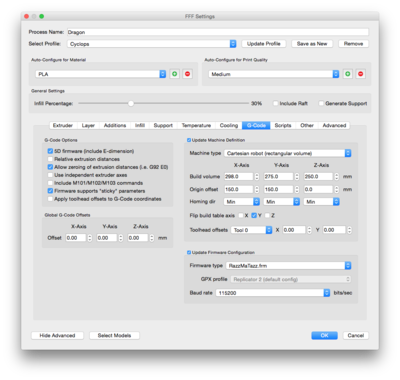The image size is (400, 380).
Task: Open the Medium print quality dropdown
Action: tap(274, 74)
